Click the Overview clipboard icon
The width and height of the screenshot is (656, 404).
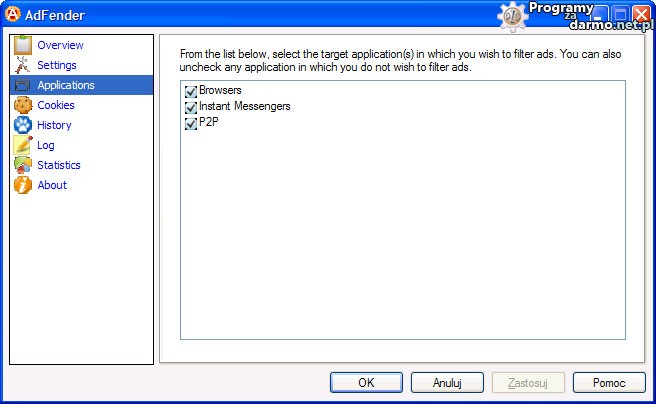(x=22, y=45)
